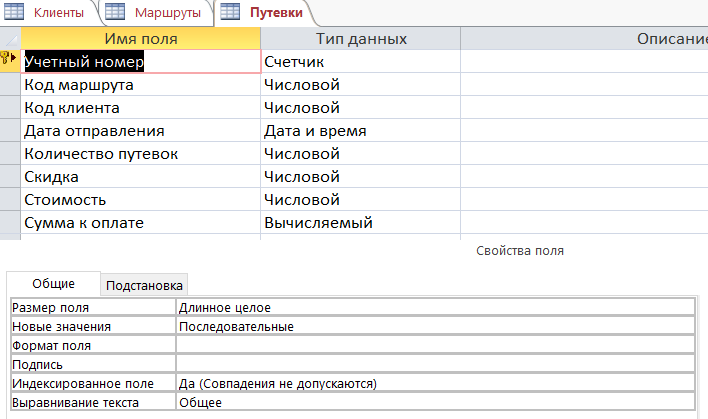Viewport: 708px width, 419px height.
Task: Click the Имя поля column header
Action: pos(140,38)
